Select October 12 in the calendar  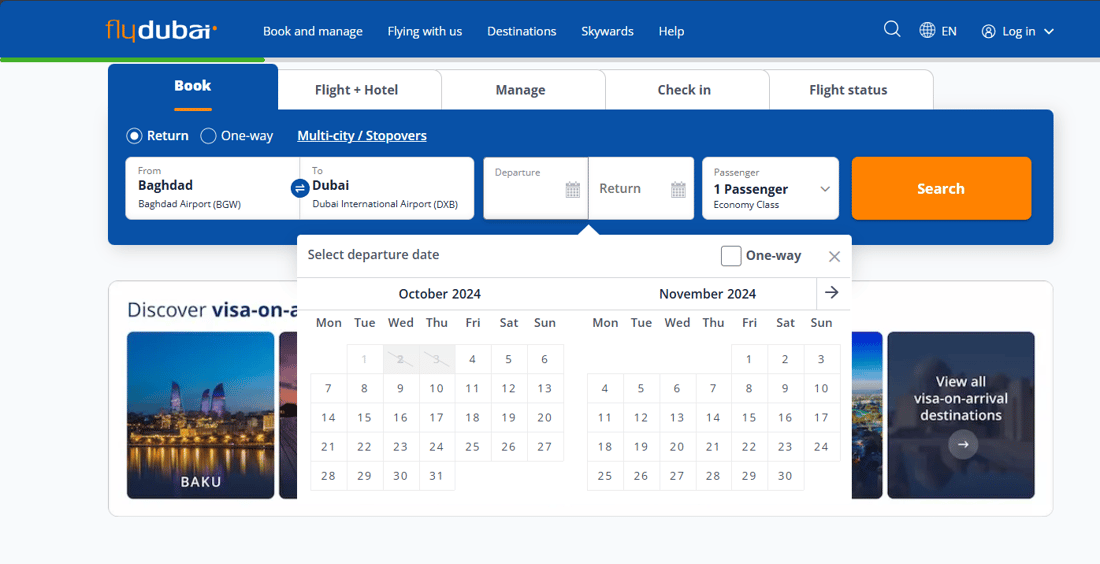pos(509,388)
